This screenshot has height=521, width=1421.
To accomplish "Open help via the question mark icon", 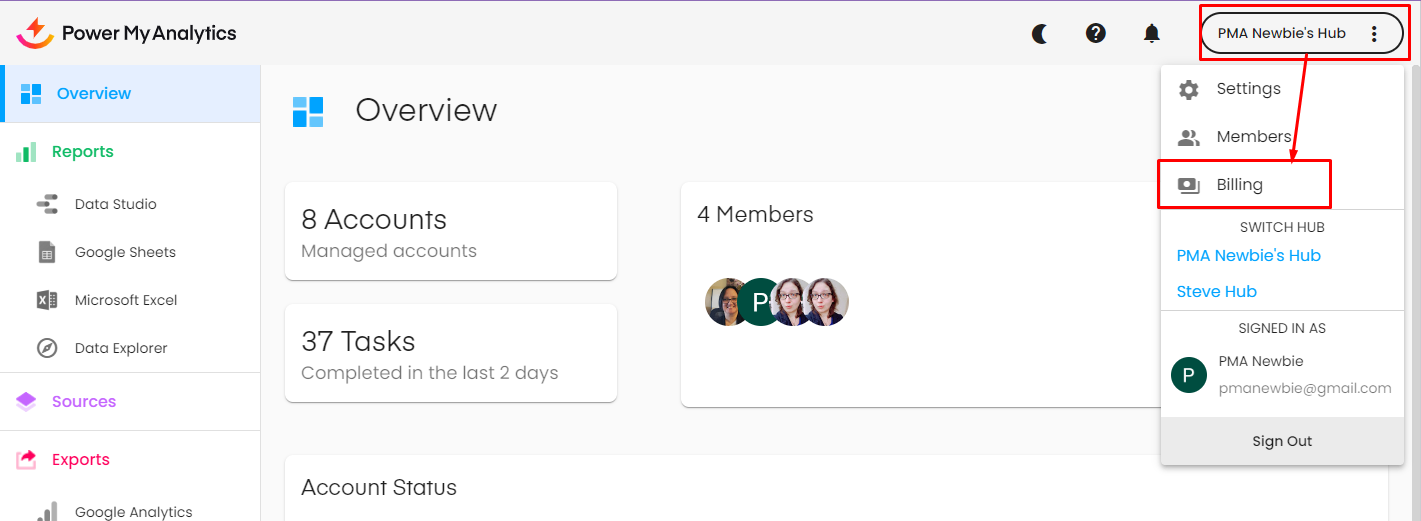I will coord(1096,34).
